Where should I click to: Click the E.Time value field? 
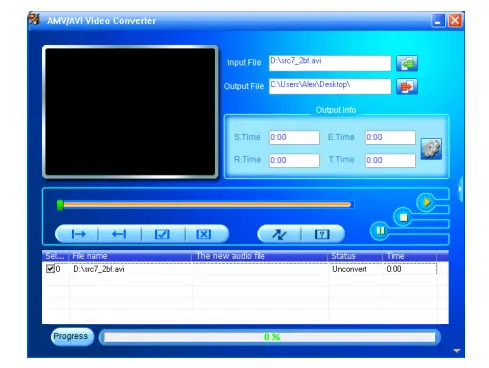point(390,137)
